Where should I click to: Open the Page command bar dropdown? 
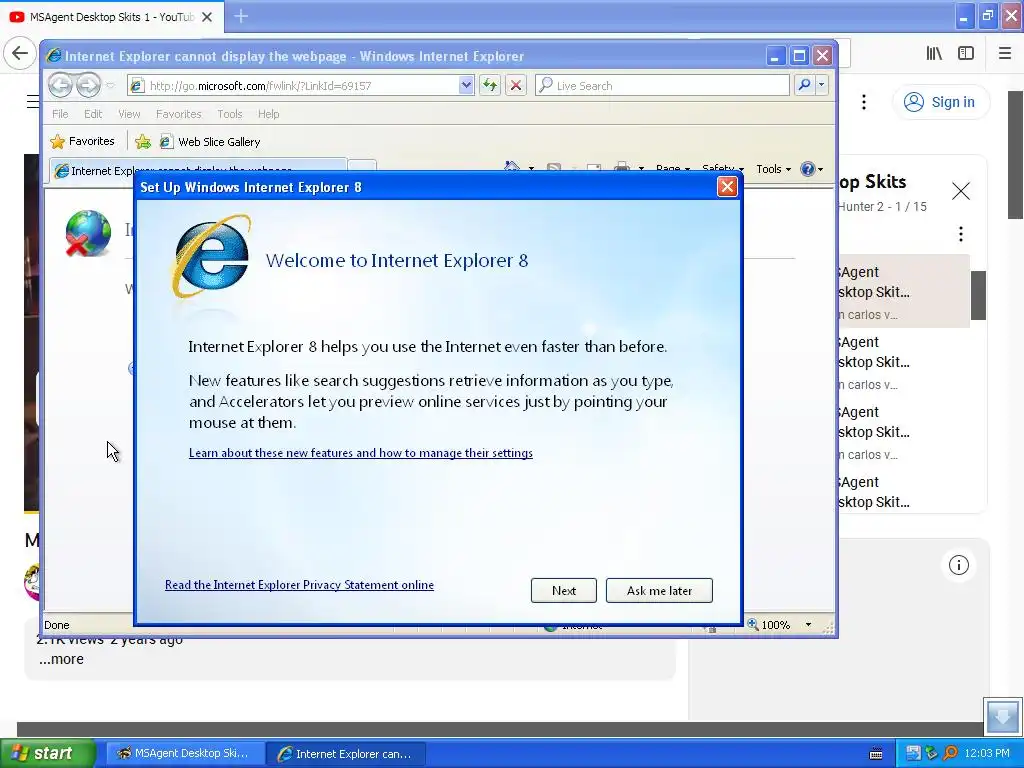(x=673, y=168)
